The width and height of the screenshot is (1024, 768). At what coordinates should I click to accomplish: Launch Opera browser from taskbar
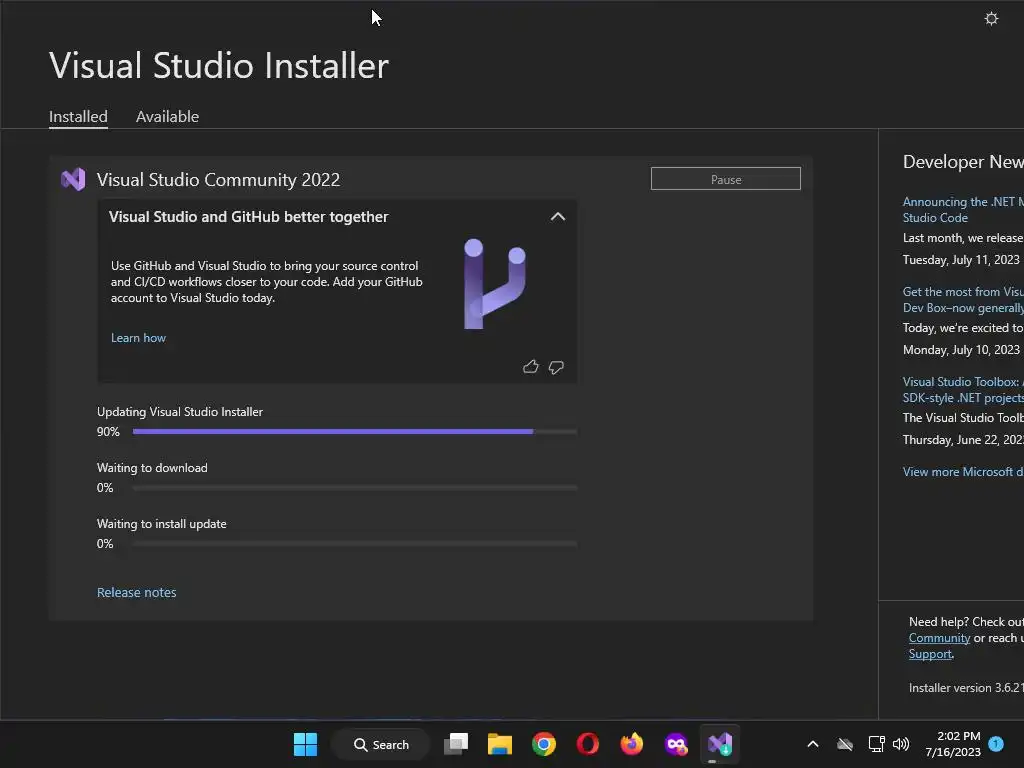[588, 744]
